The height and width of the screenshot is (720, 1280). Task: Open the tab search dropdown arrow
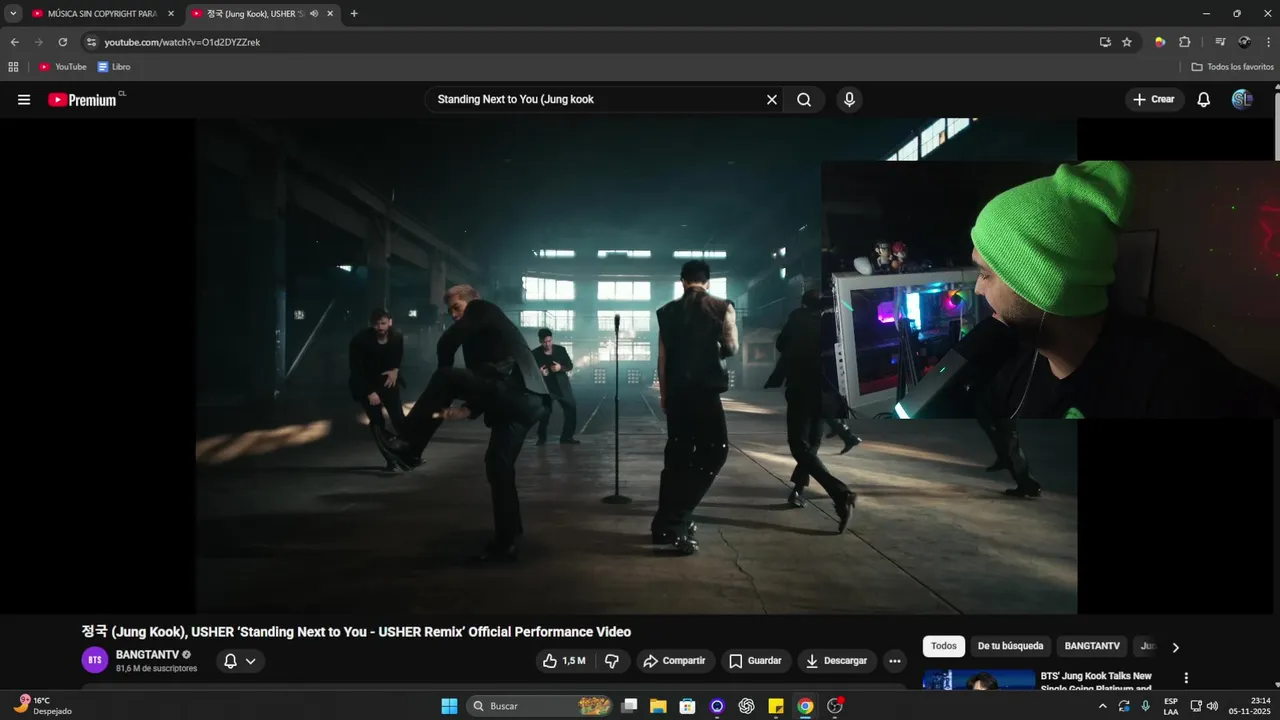(13, 14)
